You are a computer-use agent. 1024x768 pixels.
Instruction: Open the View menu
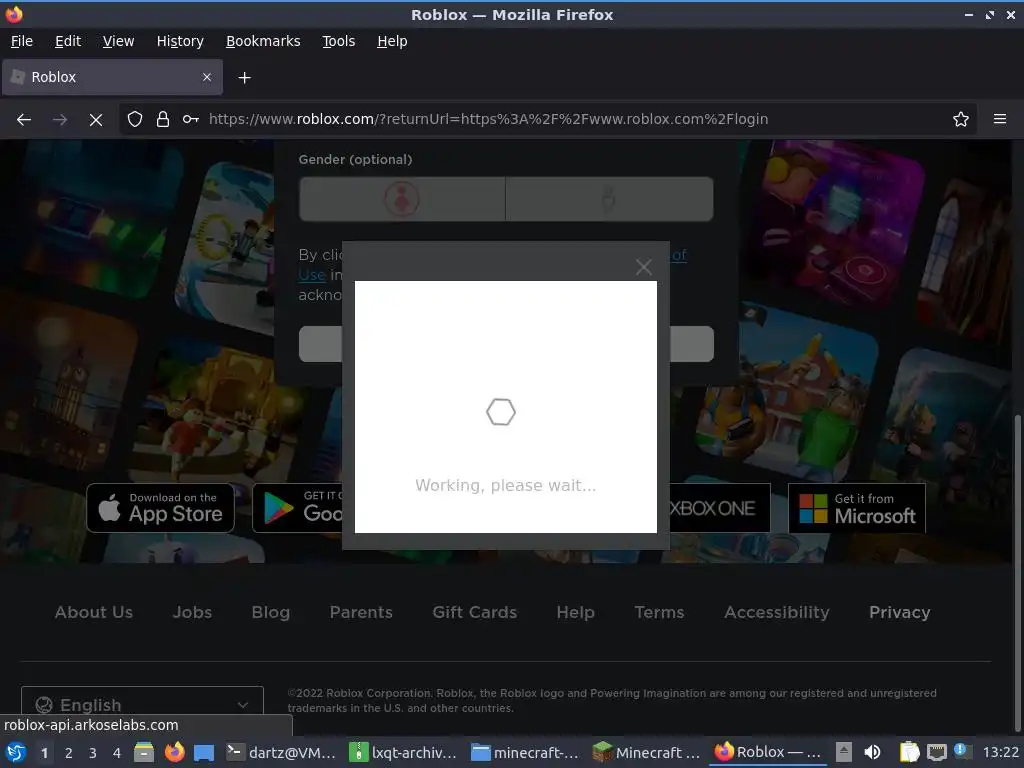118,41
